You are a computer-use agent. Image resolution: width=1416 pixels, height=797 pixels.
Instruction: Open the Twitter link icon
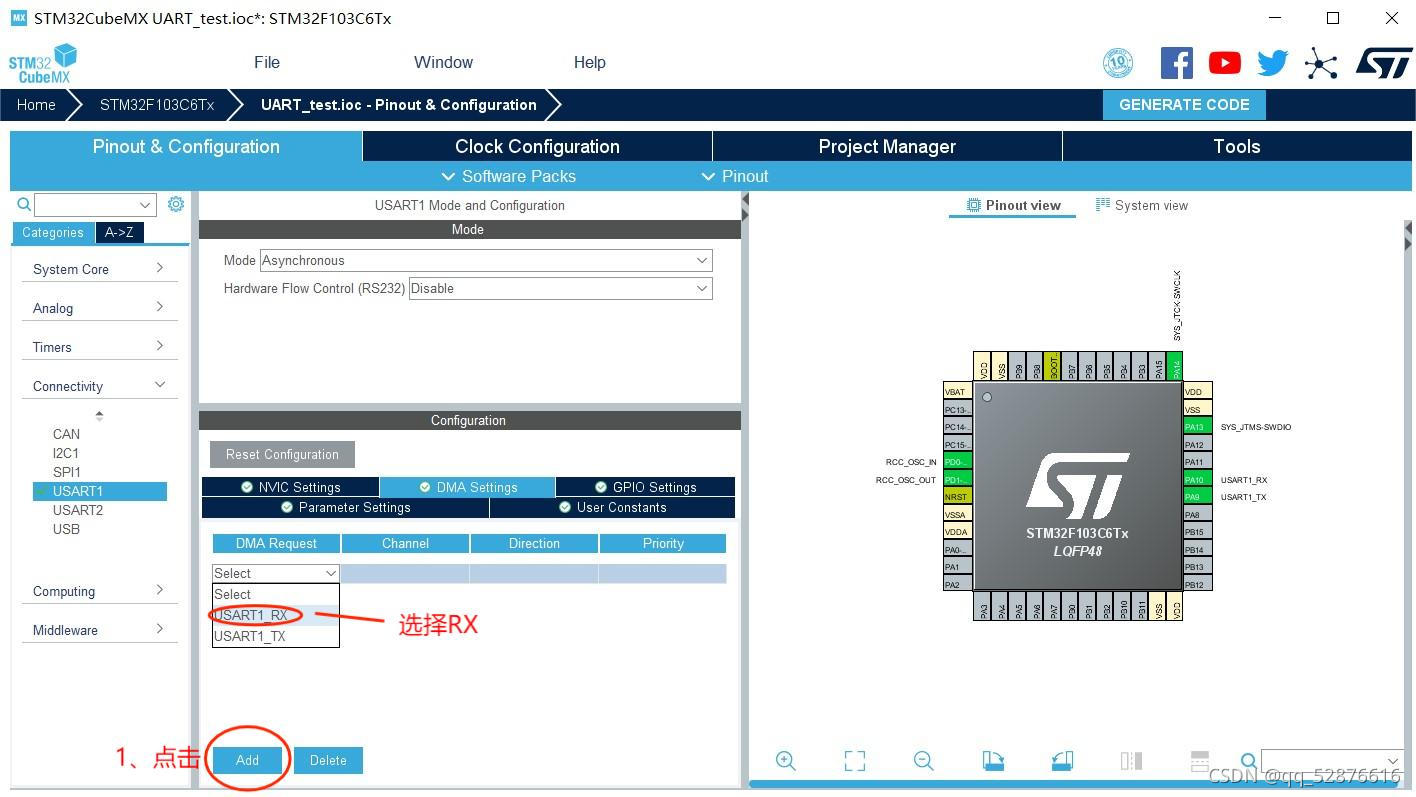1273,63
